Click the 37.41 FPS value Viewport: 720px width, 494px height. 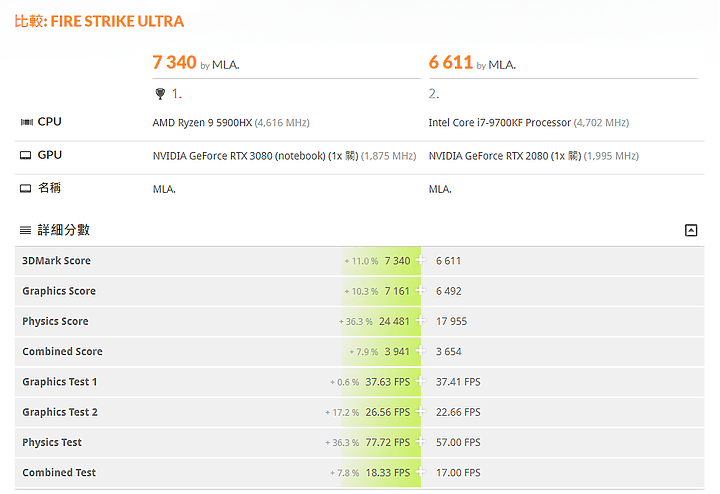point(458,382)
